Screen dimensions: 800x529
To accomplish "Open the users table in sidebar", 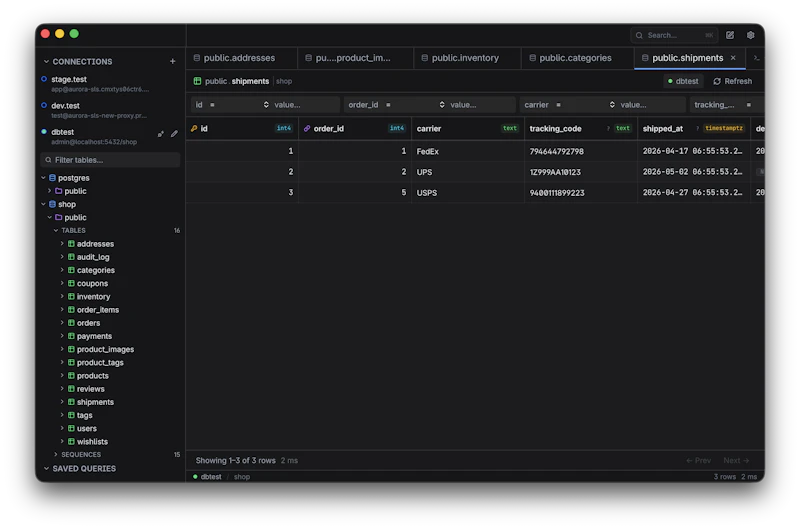I will pos(86,429).
